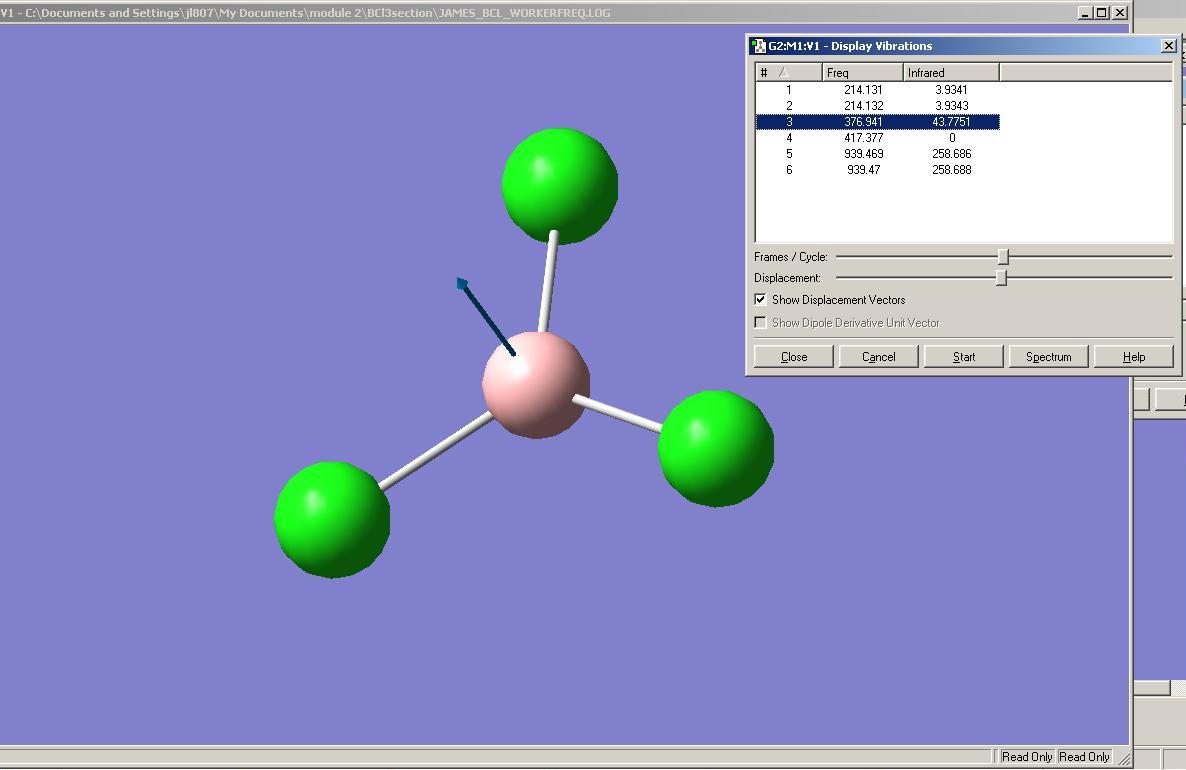The width and height of the screenshot is (1186, 770).
Task: Close the Display Vibrations dialog with X
Action: tap(1169, 46)
